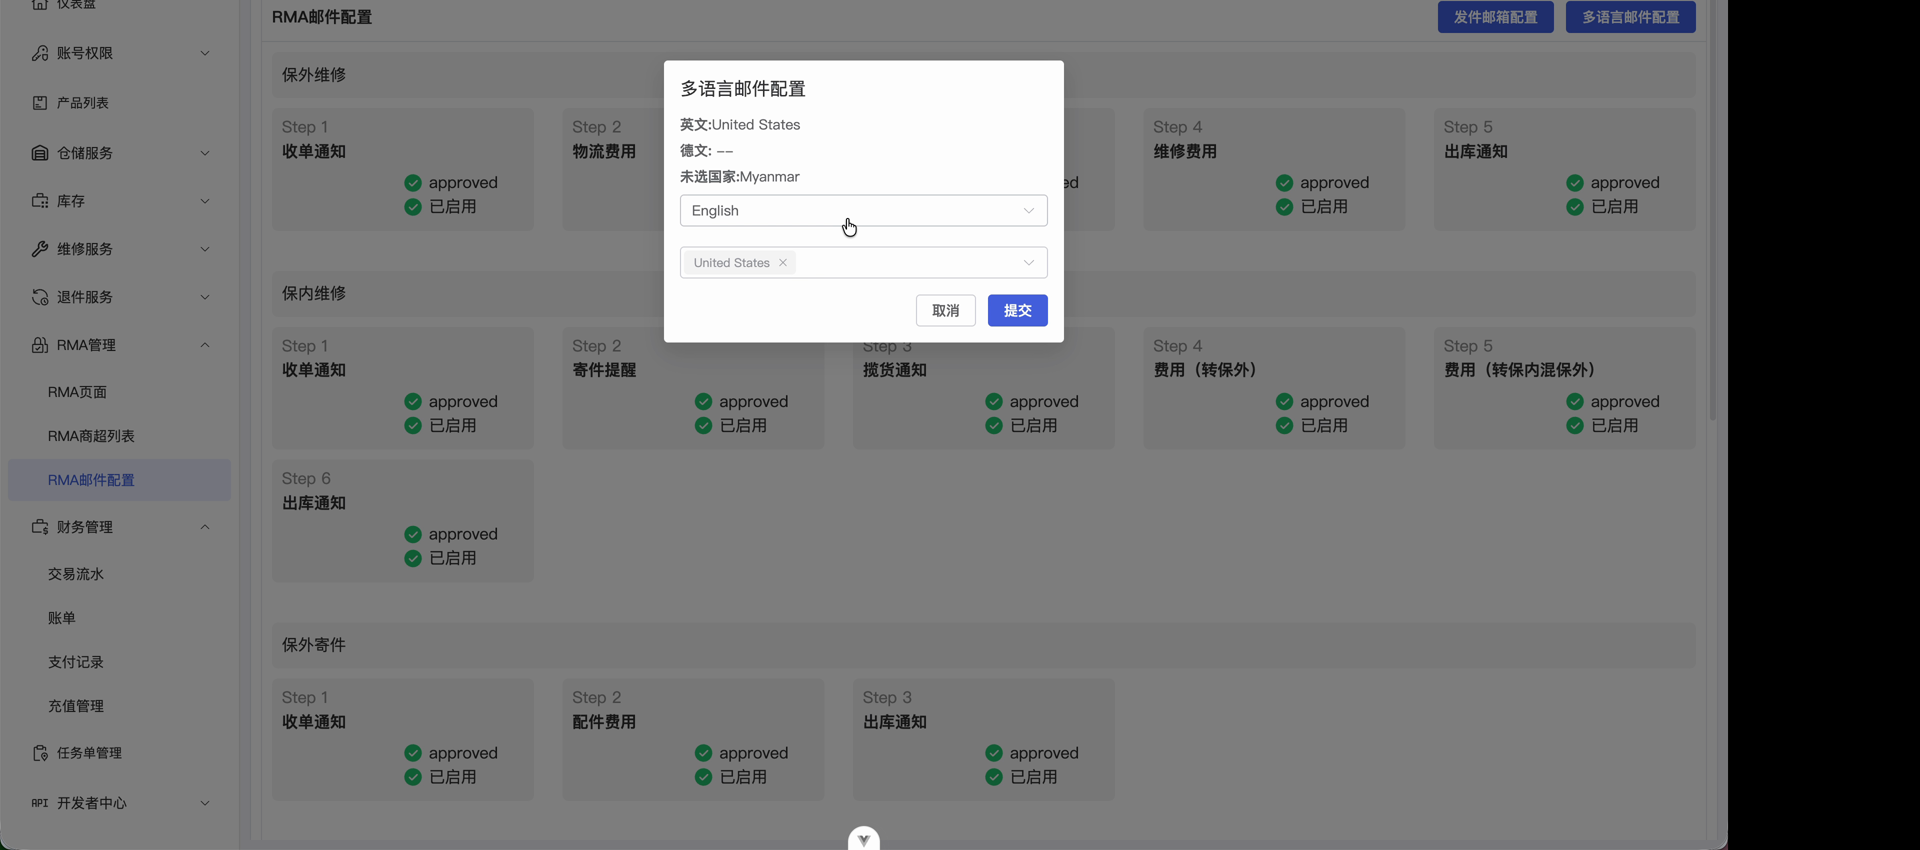Expand the 库存 menu chevron
Screen dimensions: 1920x850
pyautogui.click(x=205, y=201)
